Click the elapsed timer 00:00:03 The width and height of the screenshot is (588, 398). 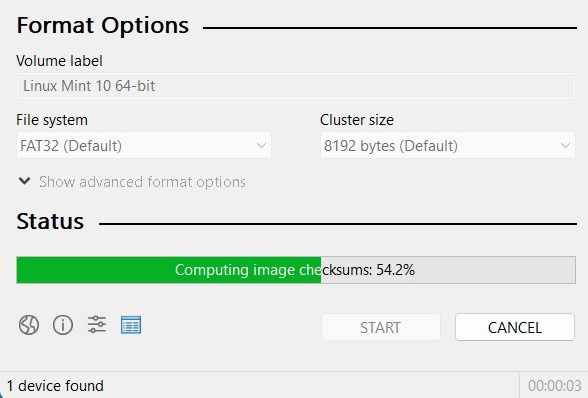[x=555, y=386]
